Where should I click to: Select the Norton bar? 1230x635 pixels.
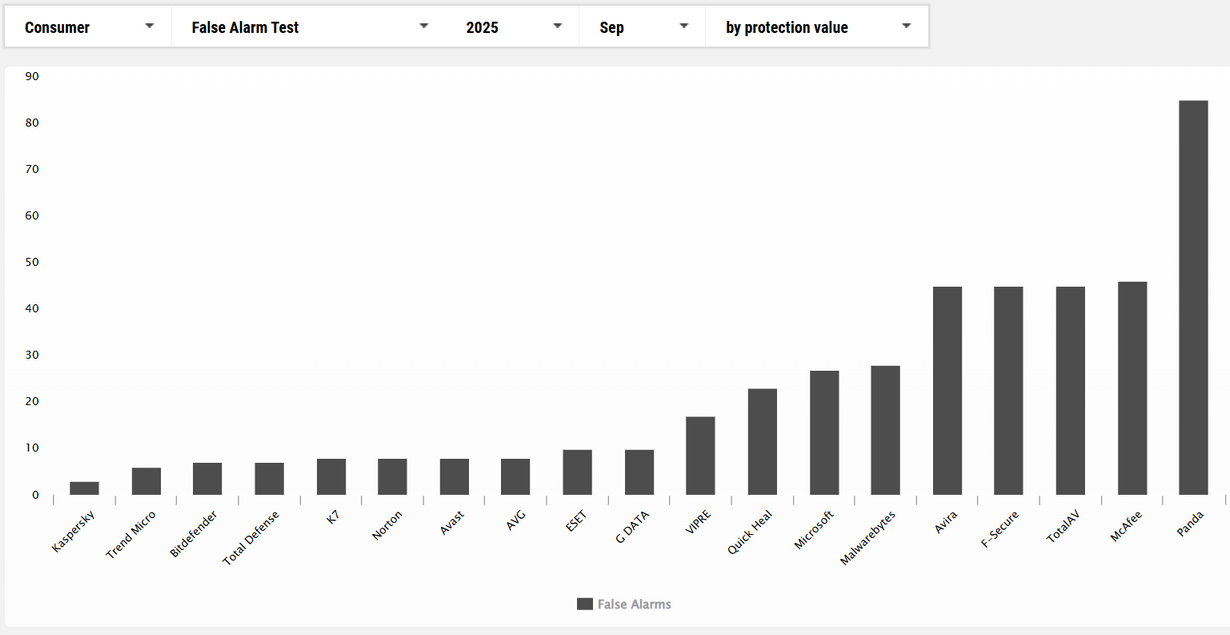coord(393,477)
